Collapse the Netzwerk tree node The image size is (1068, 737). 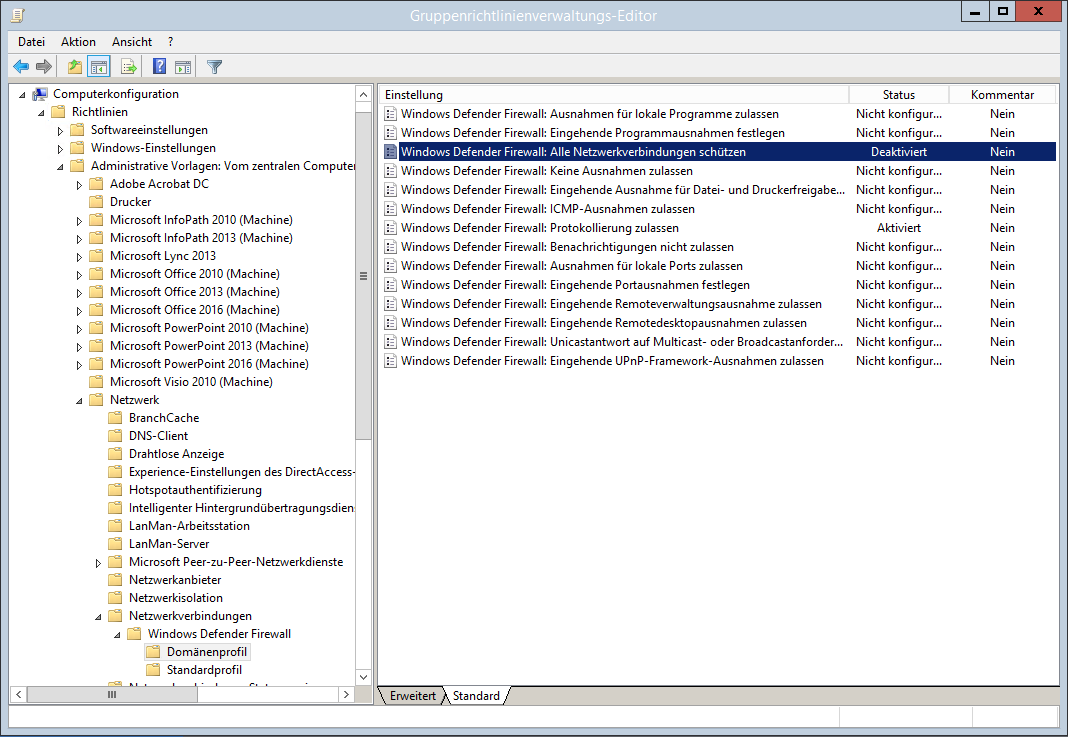80,401
